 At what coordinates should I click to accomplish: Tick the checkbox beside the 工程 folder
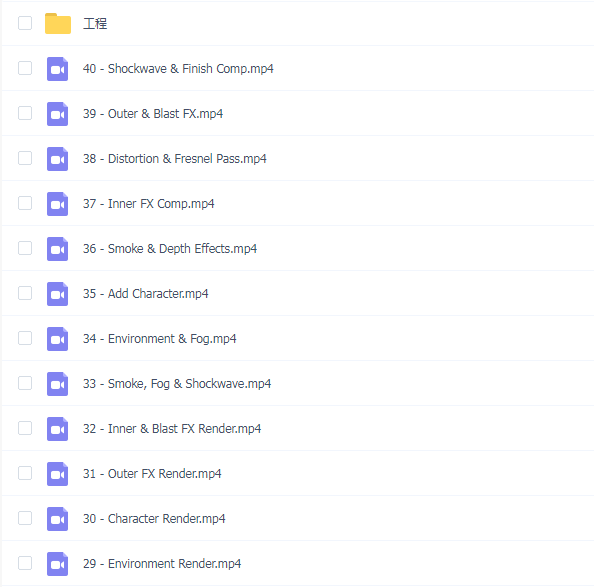point(25,23)
